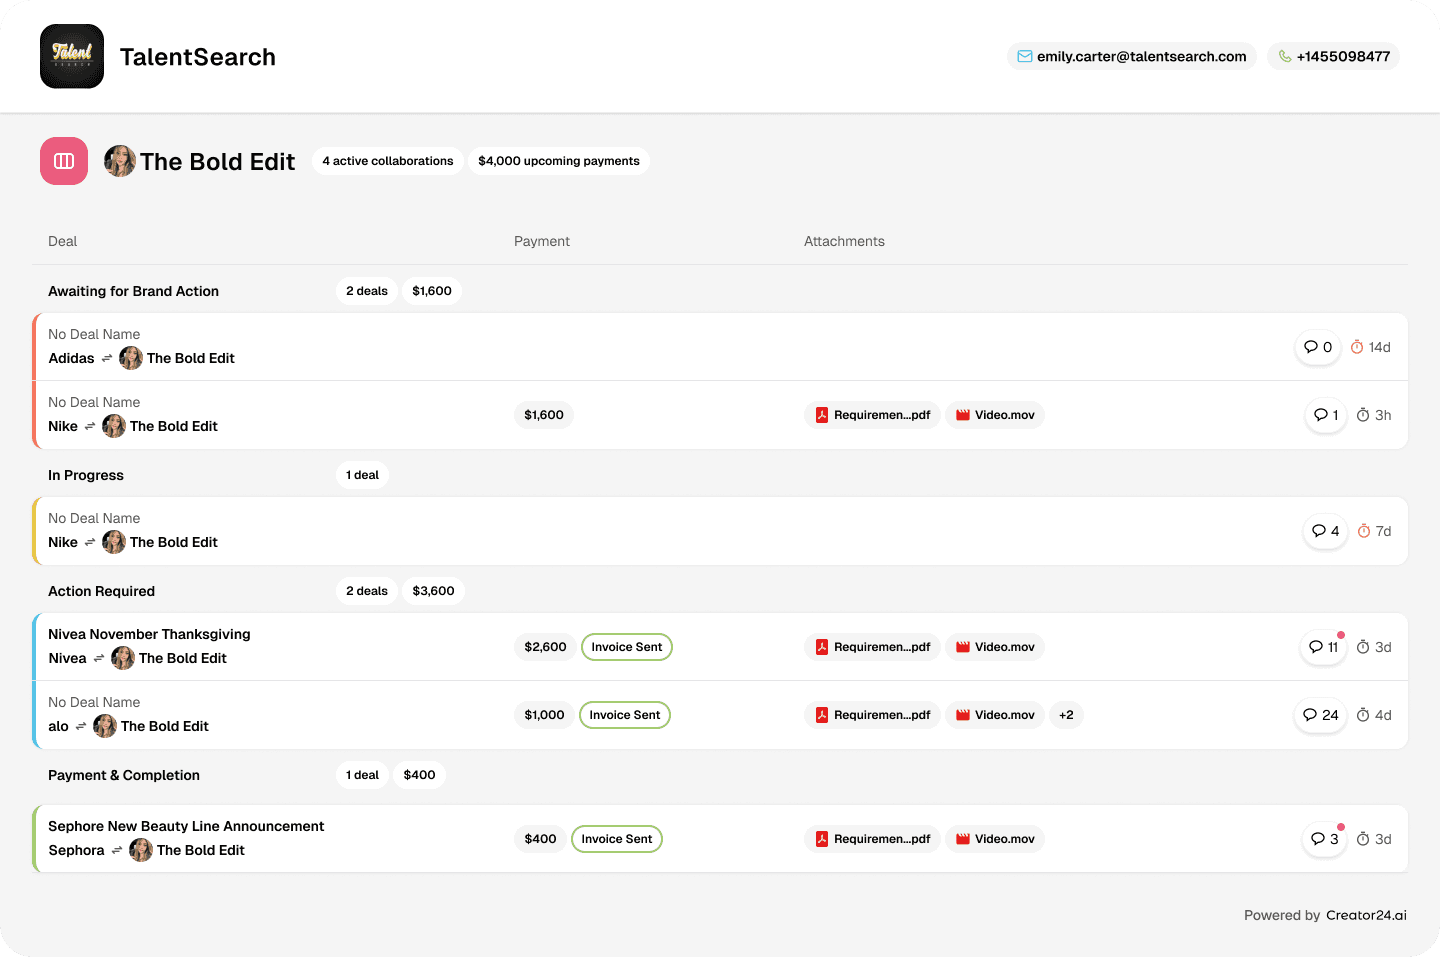The height and width of the screenshot is (957, 1440).
Task: Click the swap arrows icon next to Nivea
Action: click(99, 658)
